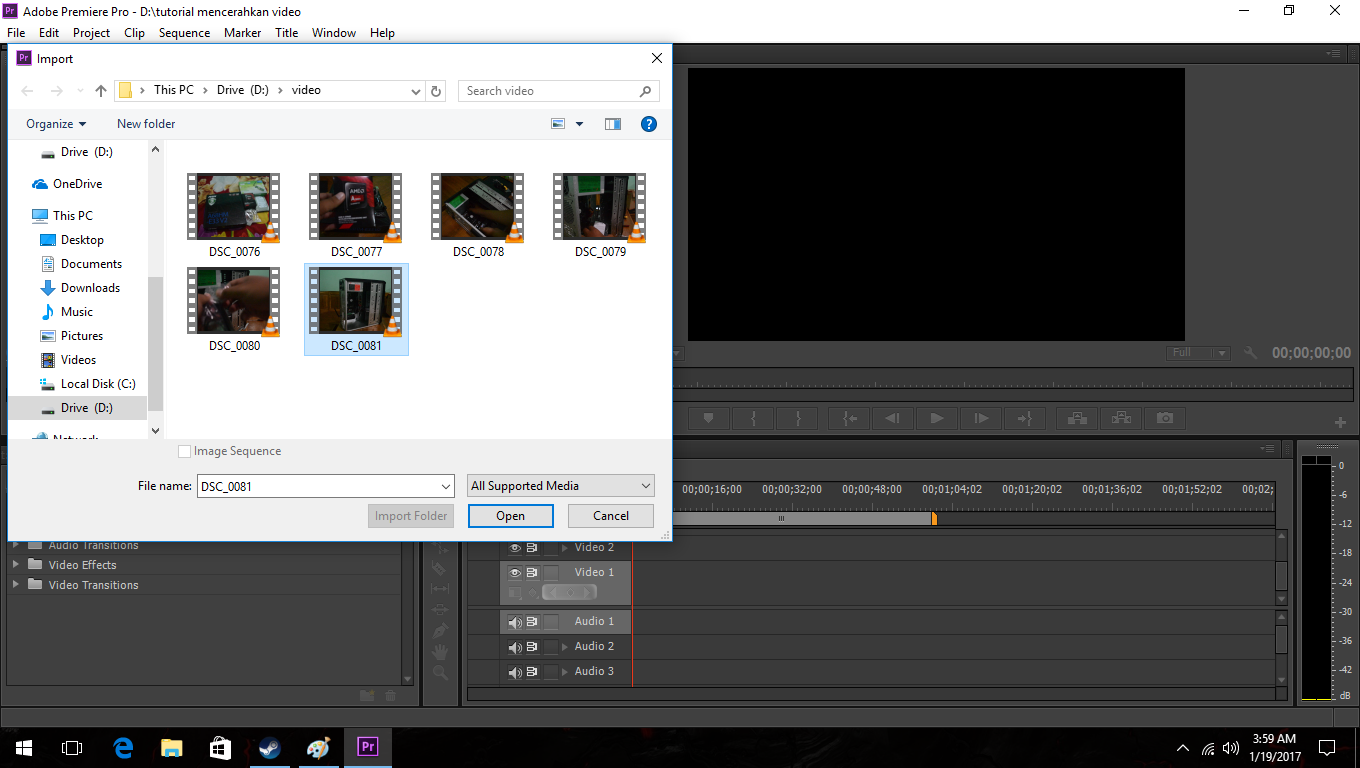This screenshot has height=768, width=1360.
Task: Cancel the Import dialog
Action: (611, 516)
